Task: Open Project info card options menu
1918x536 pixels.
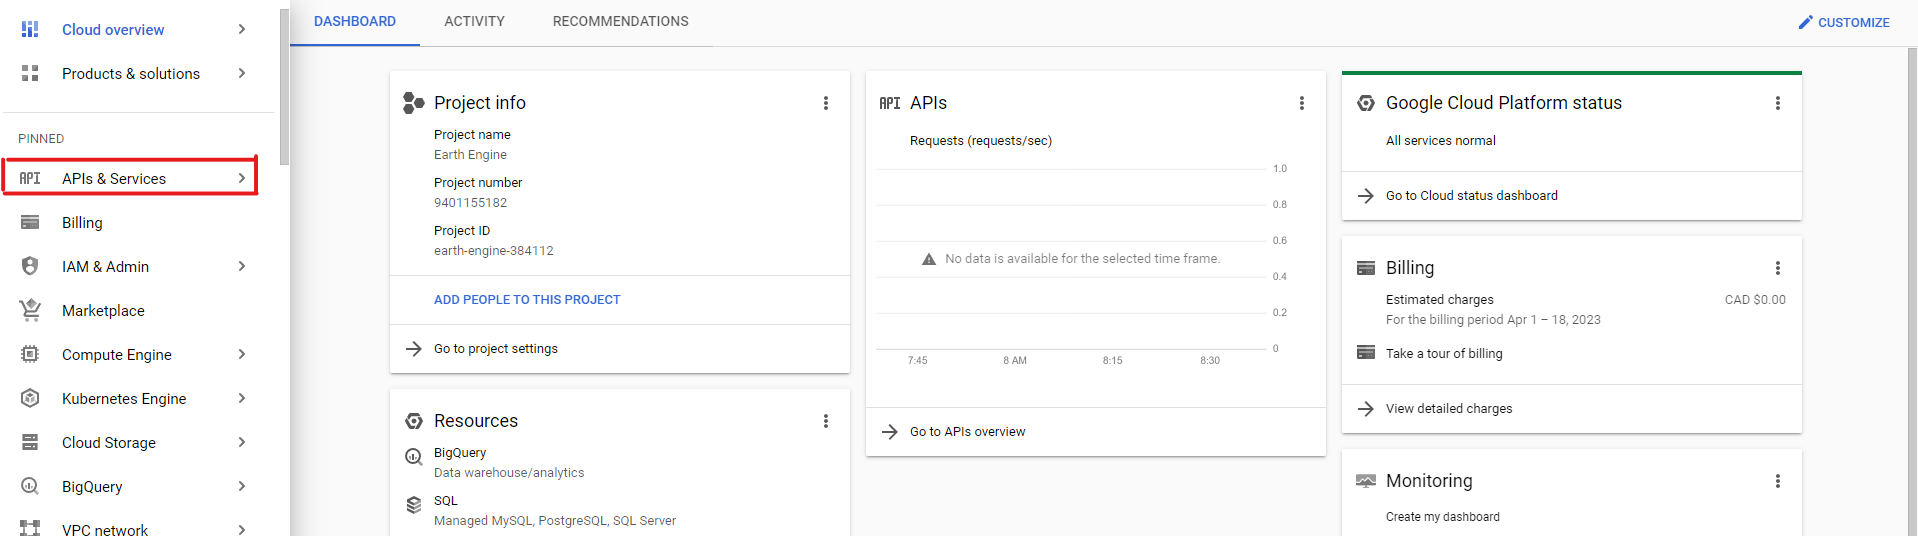Action: (826, 103)
